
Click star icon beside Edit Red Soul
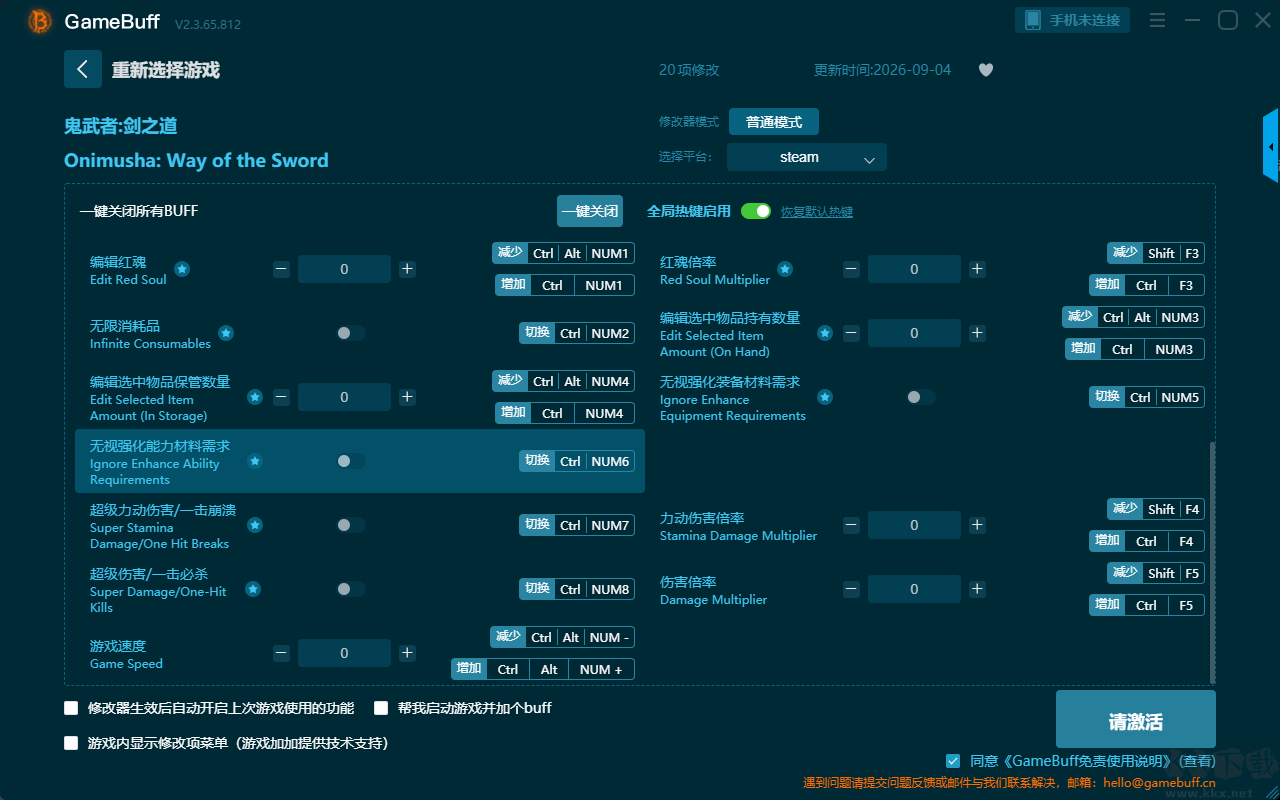pyautogui.click(x=182, y=269)
